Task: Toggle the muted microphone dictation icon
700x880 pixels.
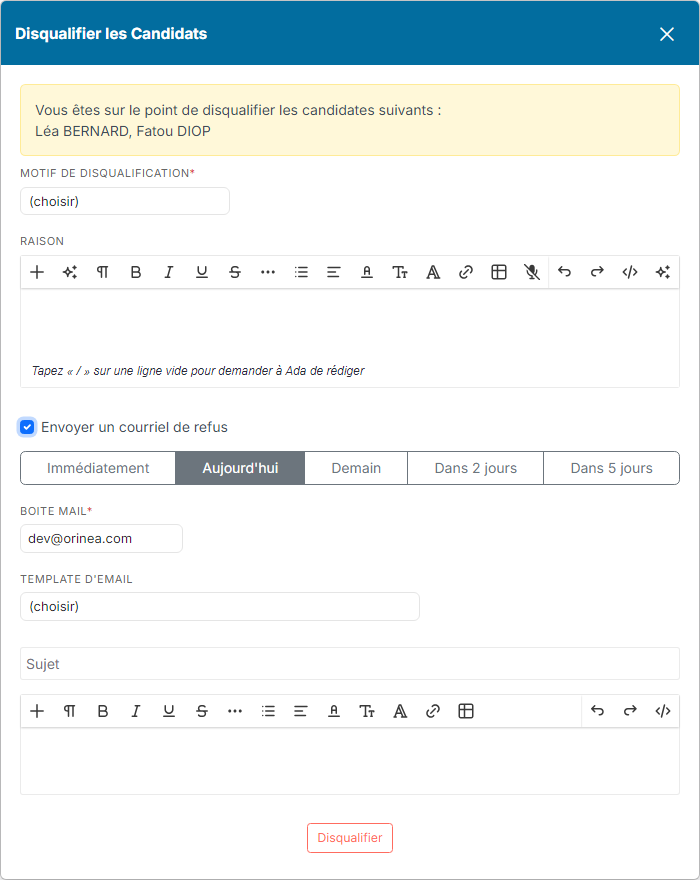Action: (x=532, y=272)
